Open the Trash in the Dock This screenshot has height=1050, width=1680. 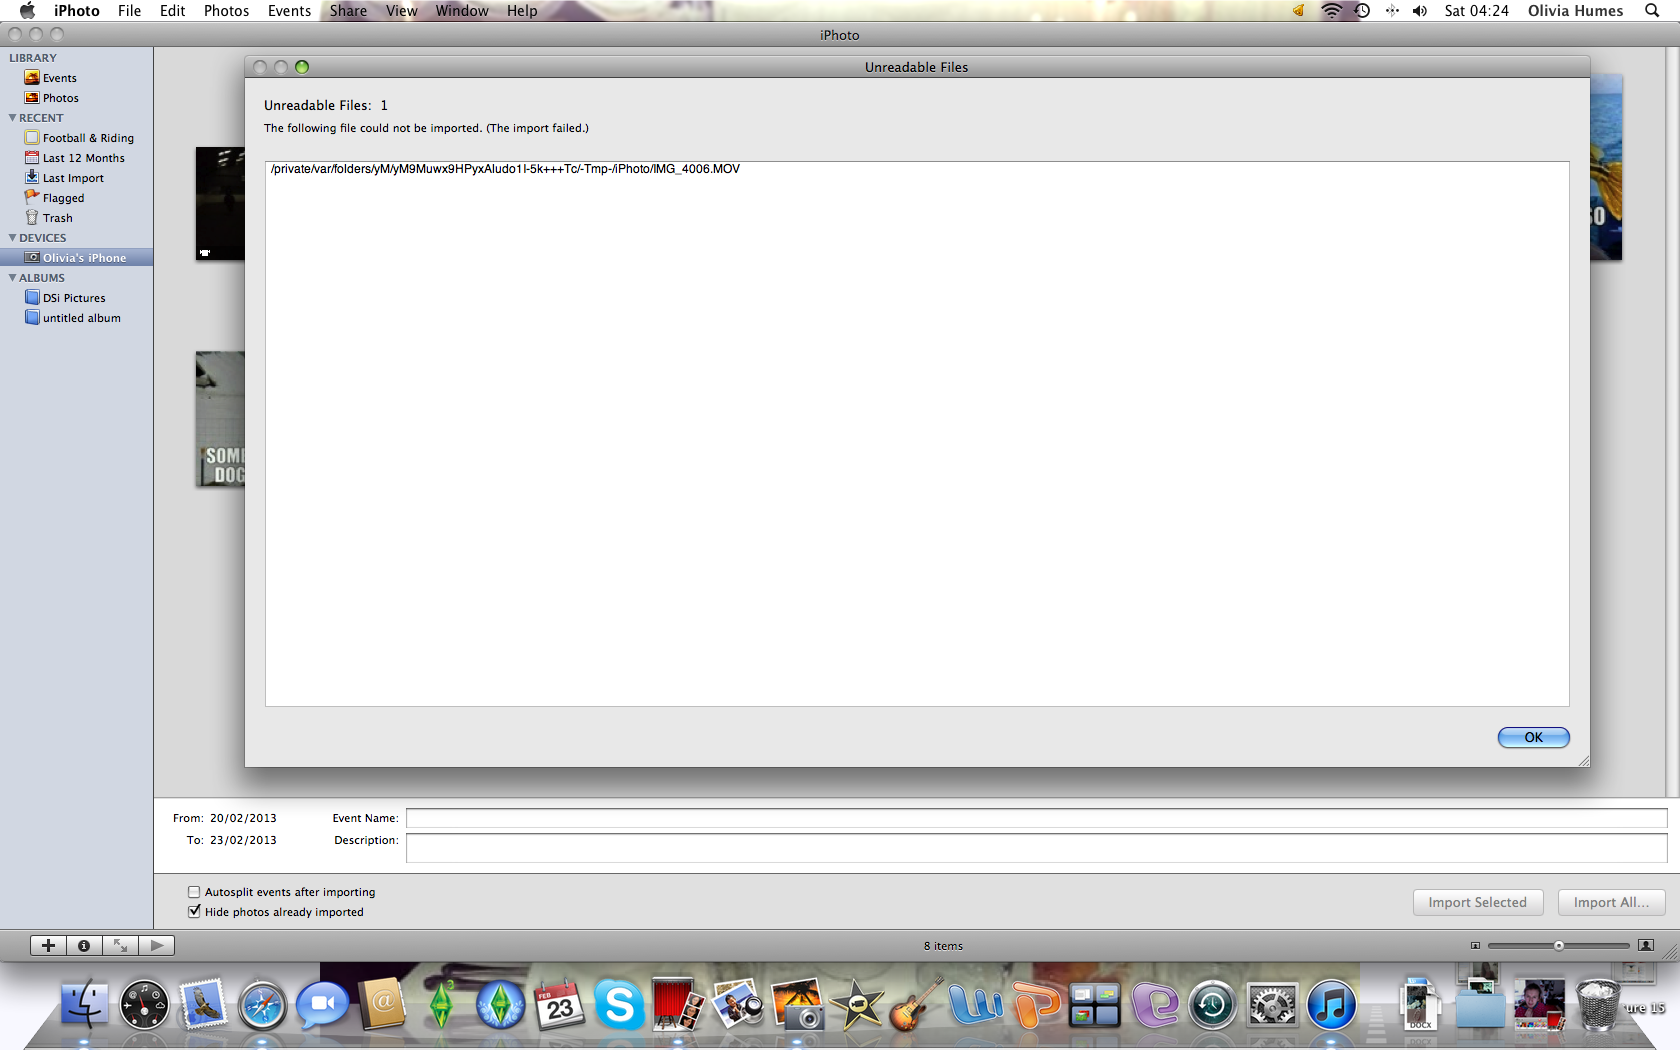pyautogui.click(x=1598, y=1005)
